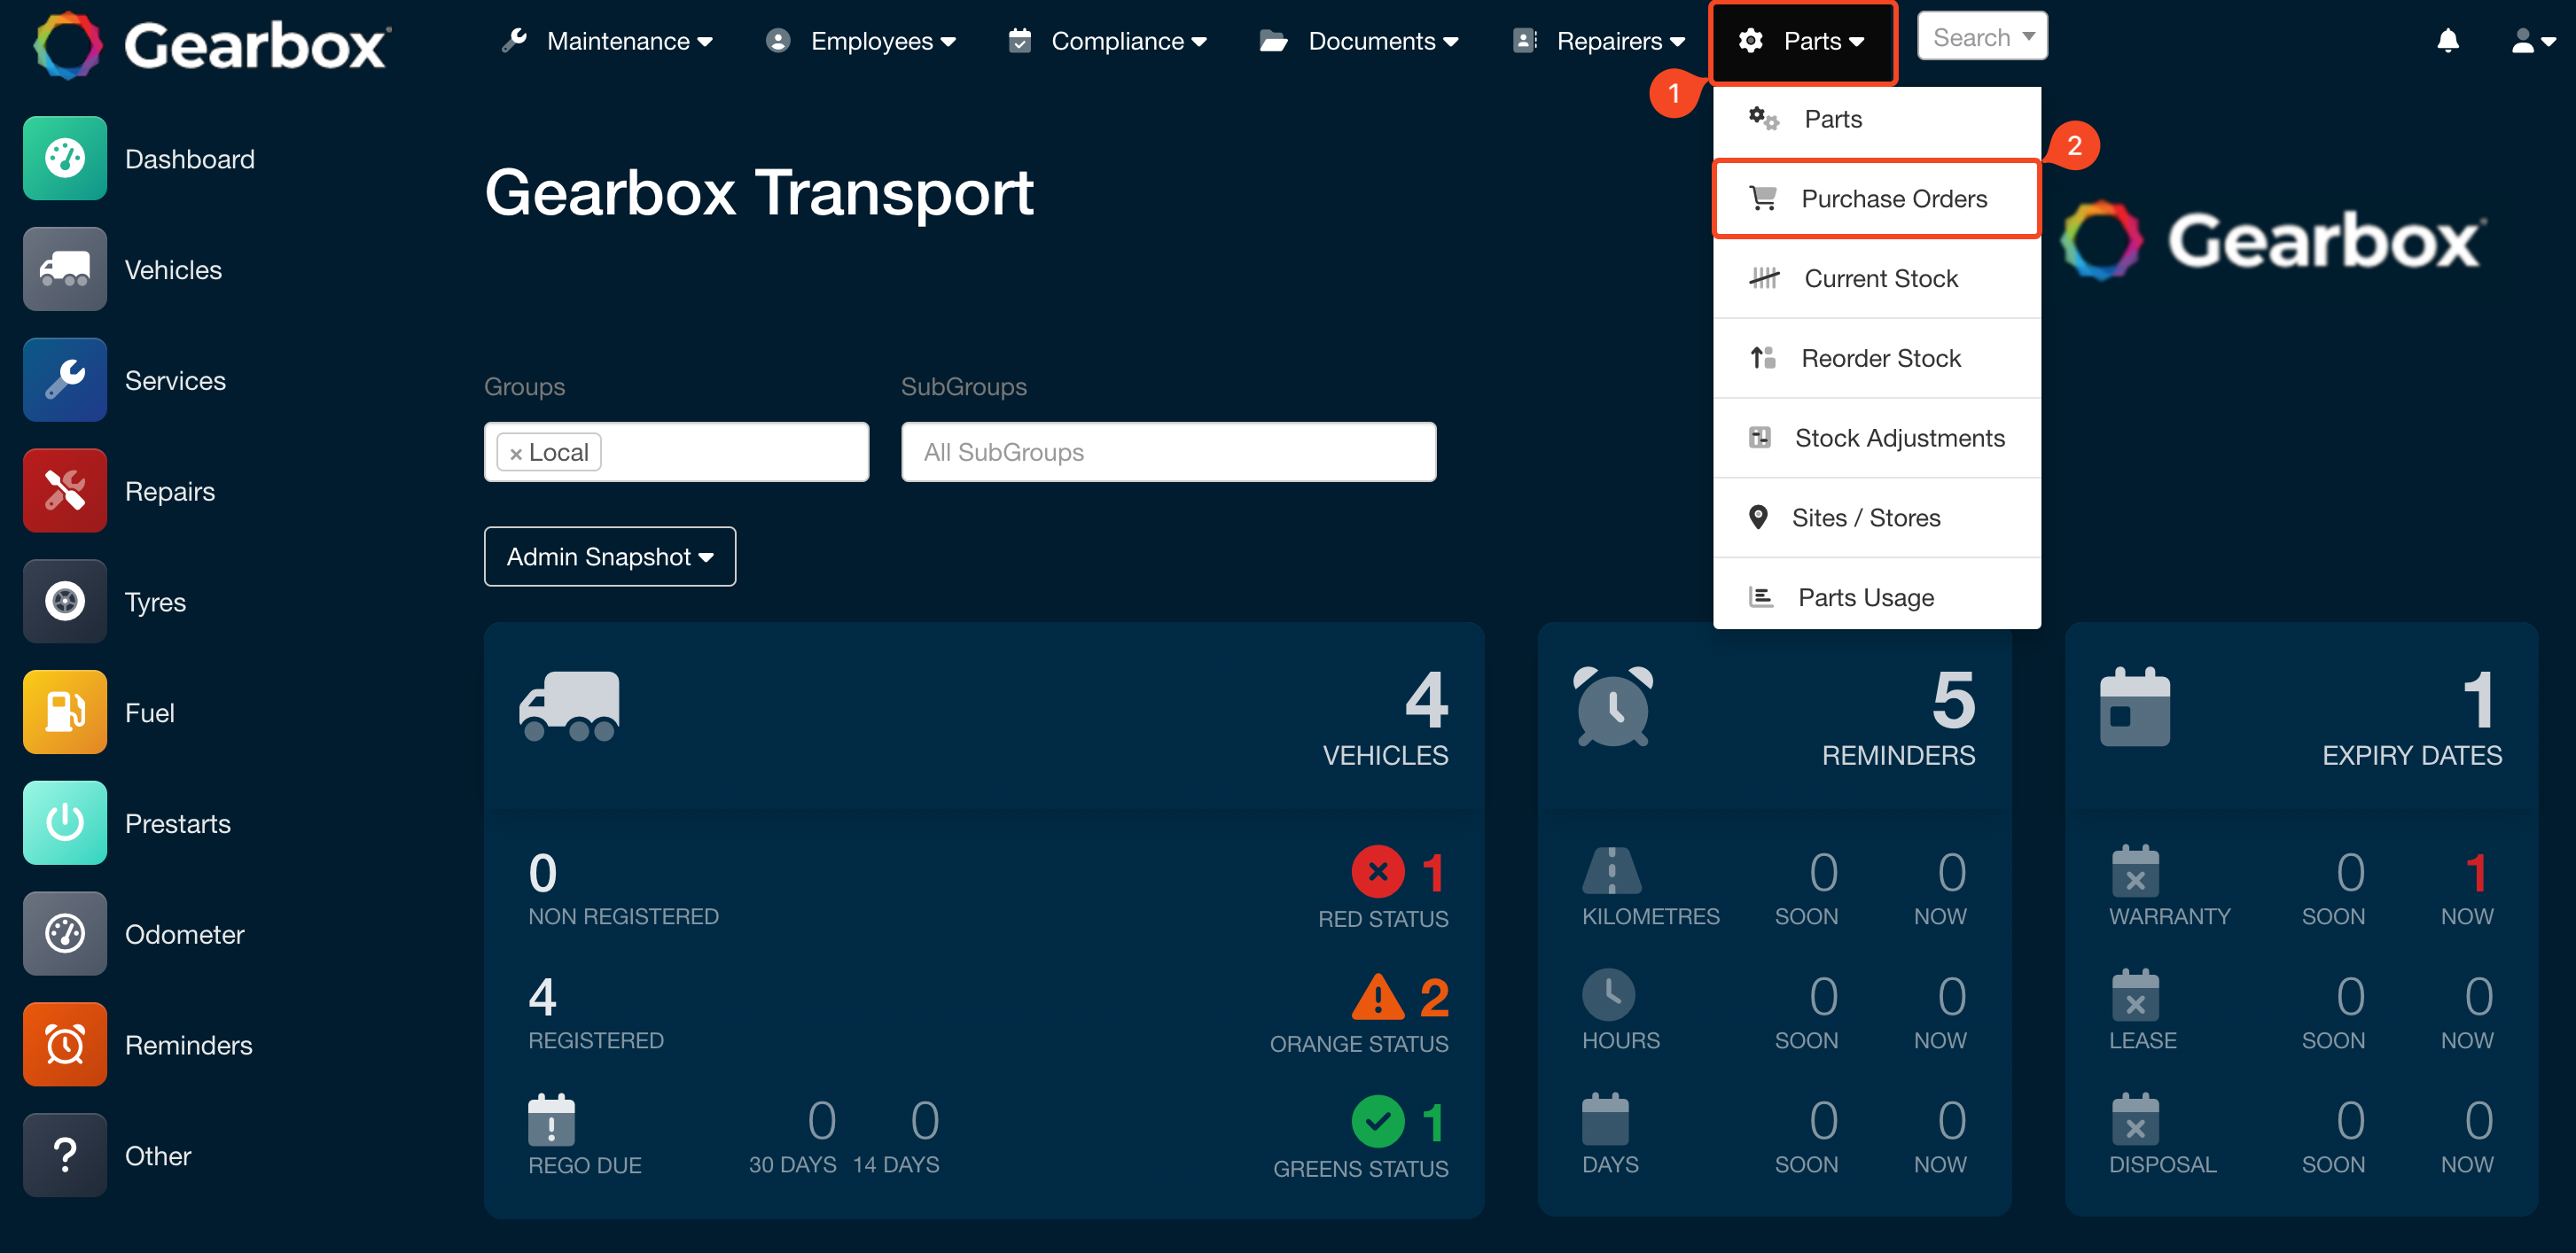Viewport: 2576px width, 1253px height.
Task: Click the Warranty calendar icon
Action: click(x=2135, y=871)
